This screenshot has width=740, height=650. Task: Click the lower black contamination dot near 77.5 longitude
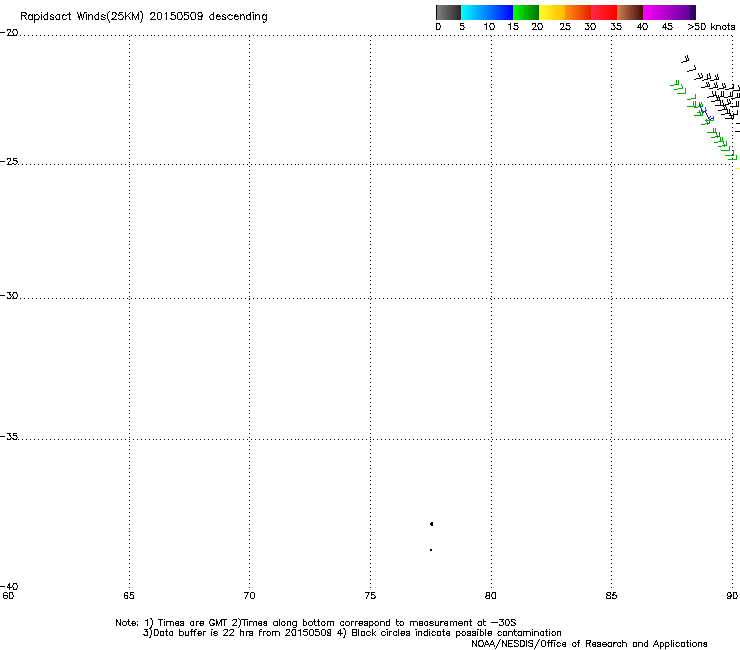click(431, 550)
